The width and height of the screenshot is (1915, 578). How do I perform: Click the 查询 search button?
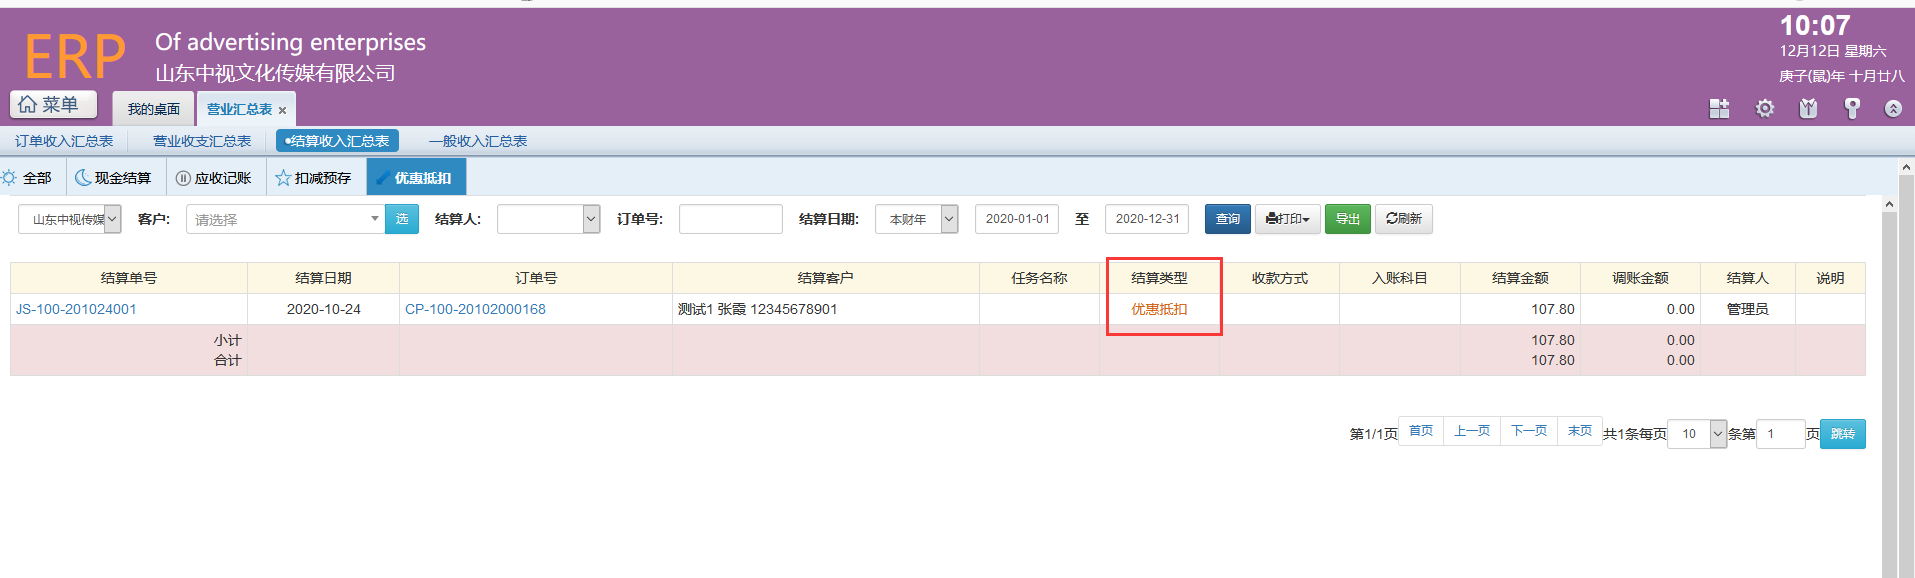[x=1227, y=219]
